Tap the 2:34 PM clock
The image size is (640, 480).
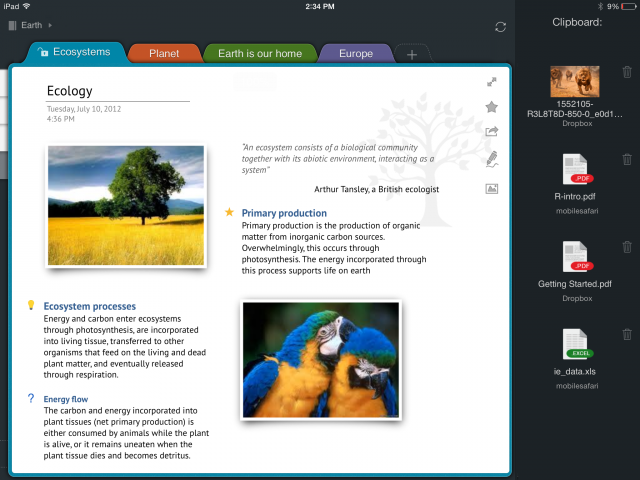click(320, 7)
